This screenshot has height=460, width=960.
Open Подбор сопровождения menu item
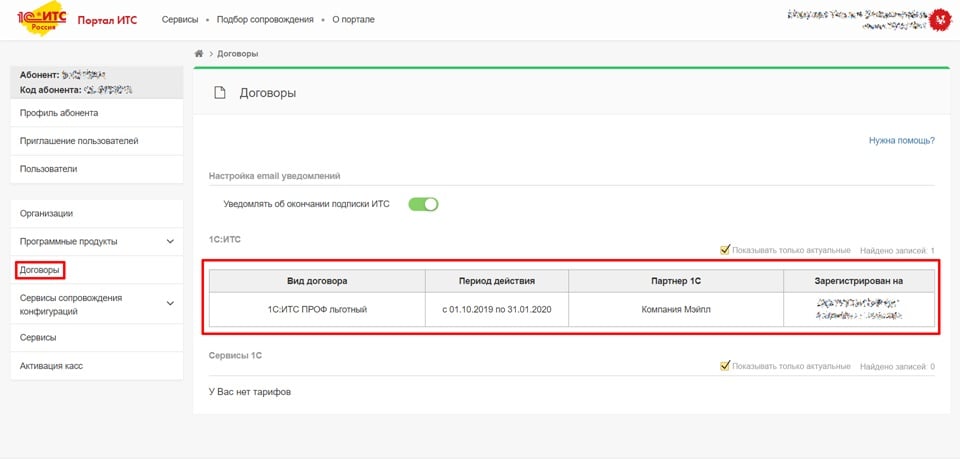[x=266, y=20]
